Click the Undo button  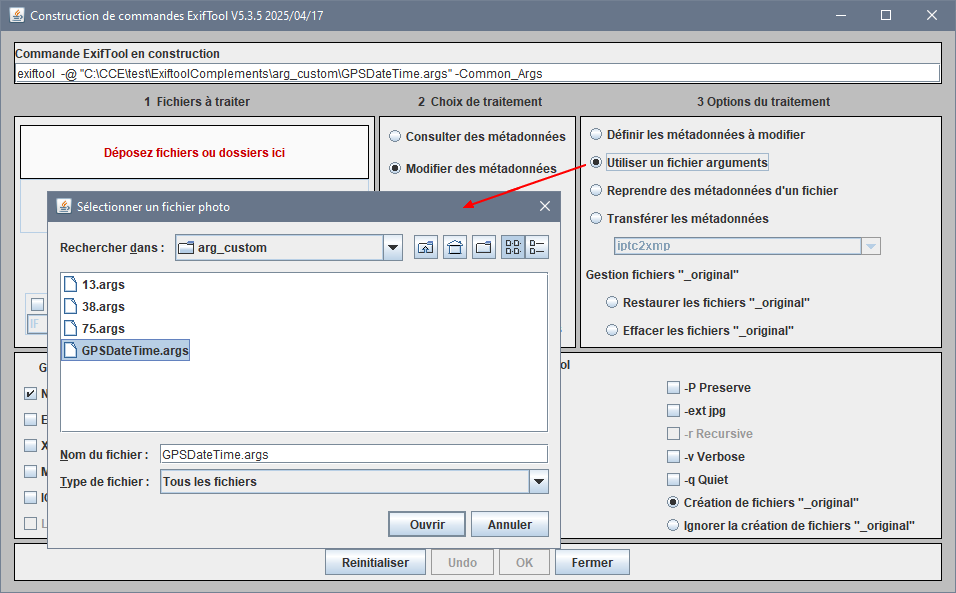click(x=462, y=563)
